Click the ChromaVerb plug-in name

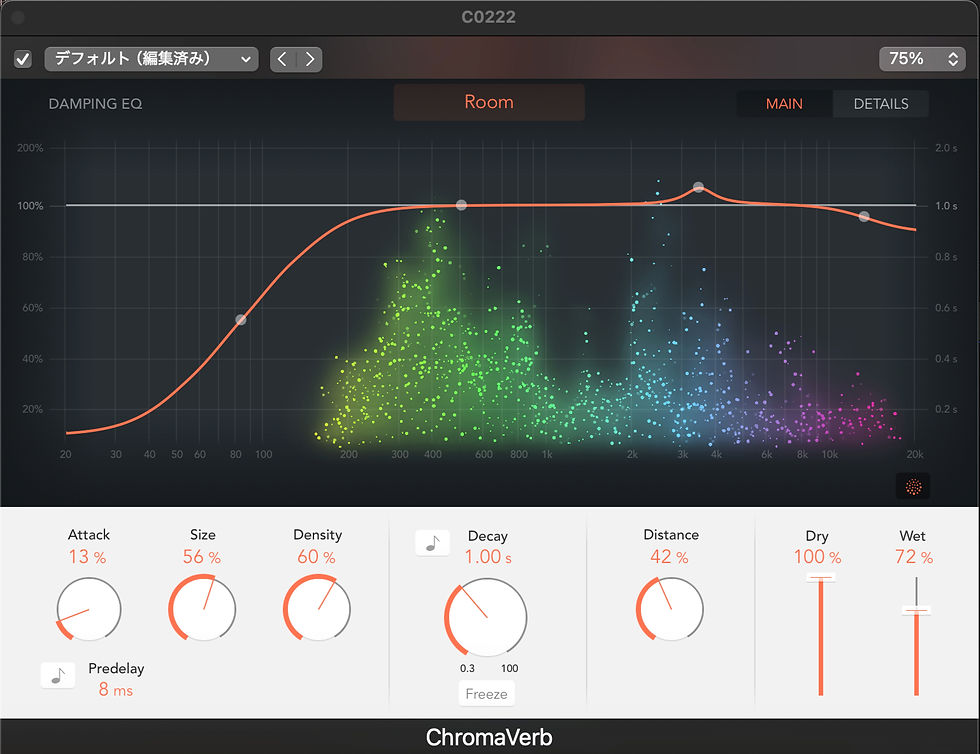489,738
